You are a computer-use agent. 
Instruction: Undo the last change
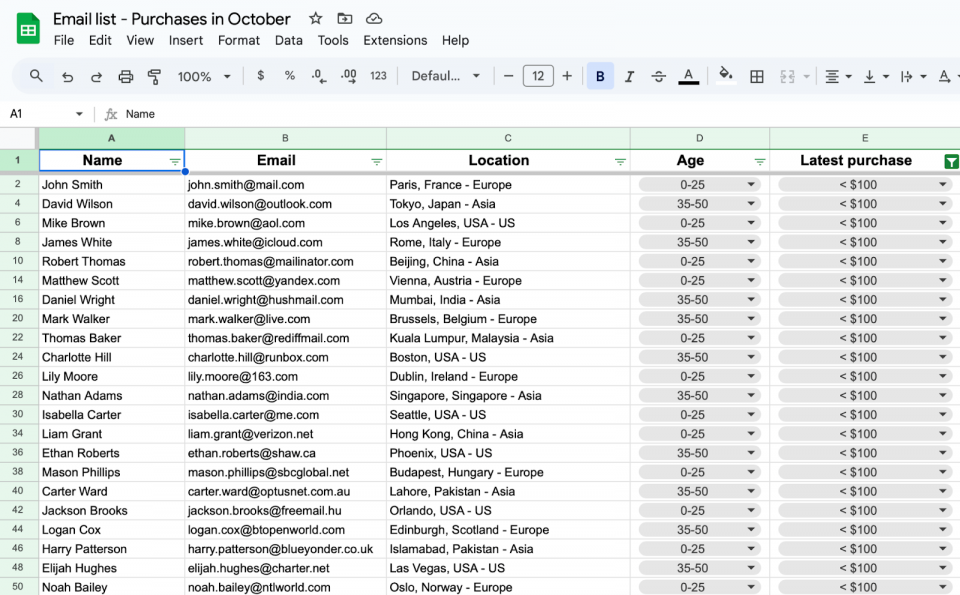(66, 75)
